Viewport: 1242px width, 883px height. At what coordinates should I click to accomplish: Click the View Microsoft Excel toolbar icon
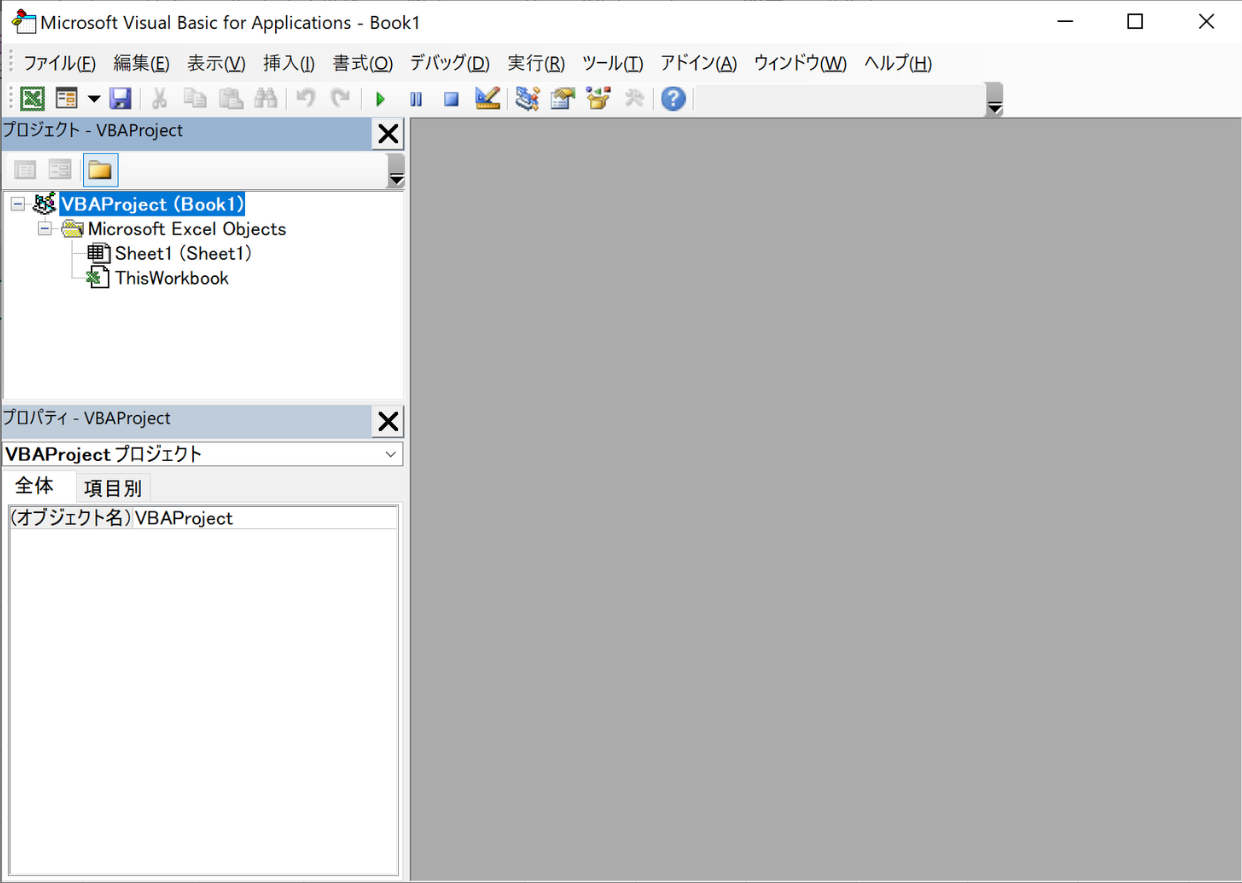[x=33, y=99]
